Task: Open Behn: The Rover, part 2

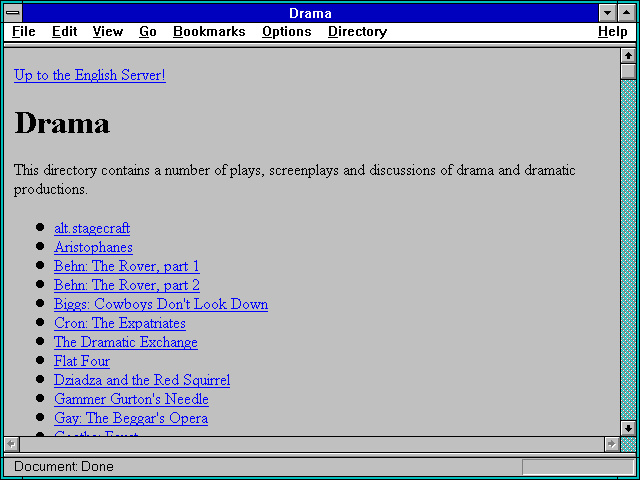Action: click(x=127, y=285)
